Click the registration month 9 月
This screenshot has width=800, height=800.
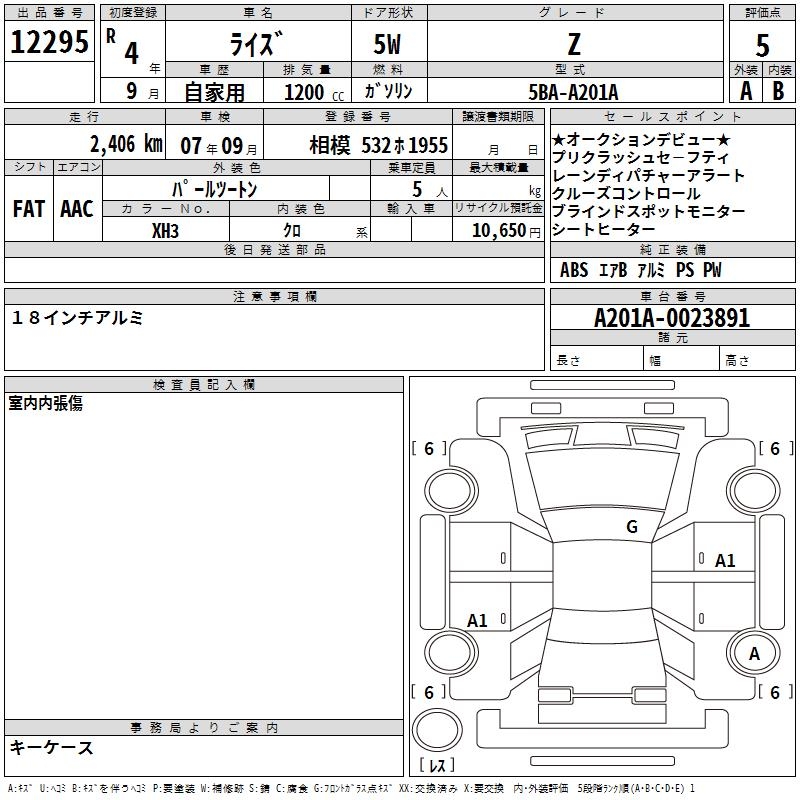(142, 91)
